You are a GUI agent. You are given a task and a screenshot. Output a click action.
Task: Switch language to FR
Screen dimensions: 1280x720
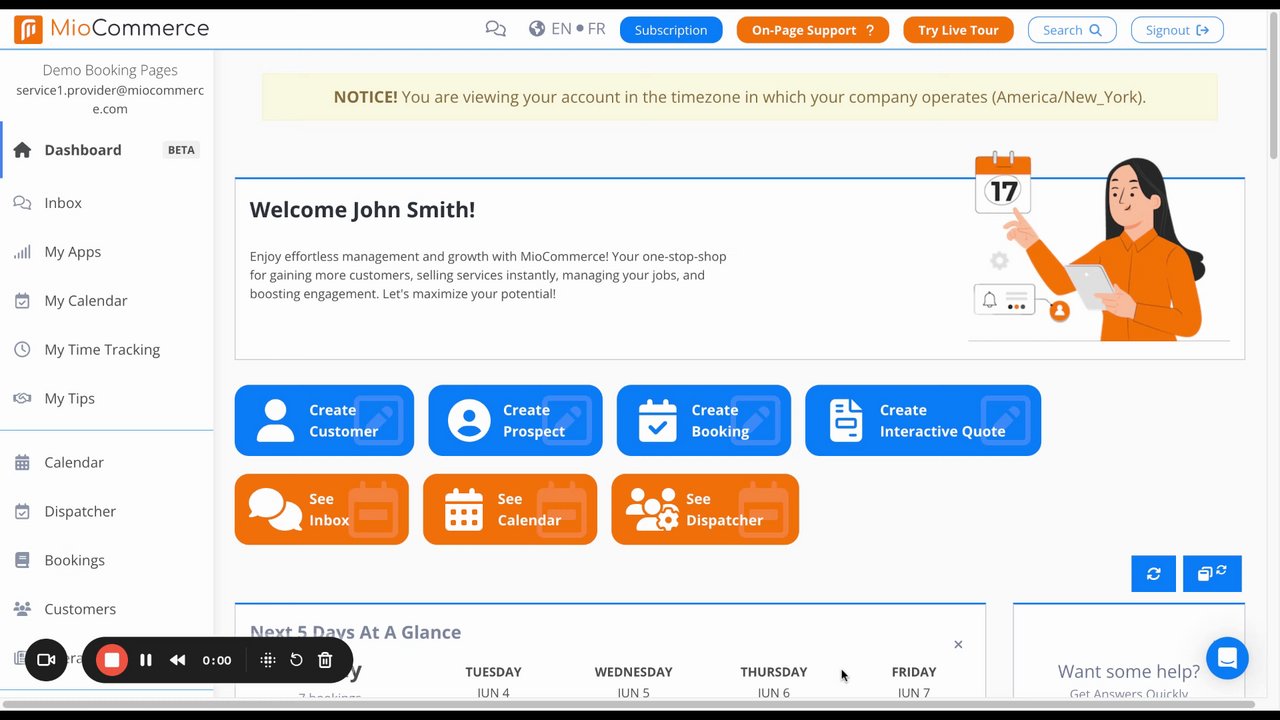(x=597, y=29)
